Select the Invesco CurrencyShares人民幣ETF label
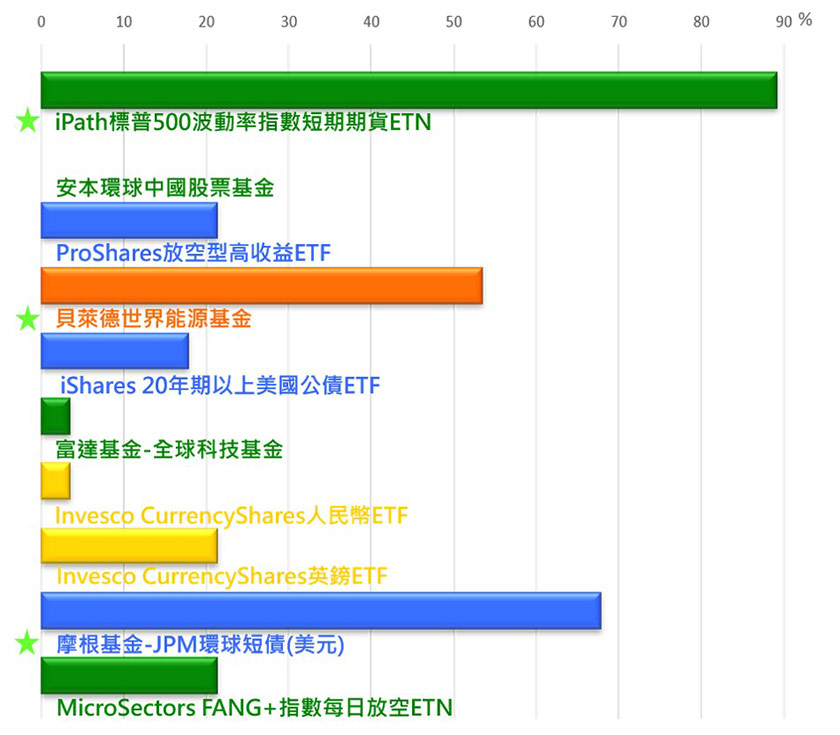The image size is (840, 735). click(x=231, y=516)
